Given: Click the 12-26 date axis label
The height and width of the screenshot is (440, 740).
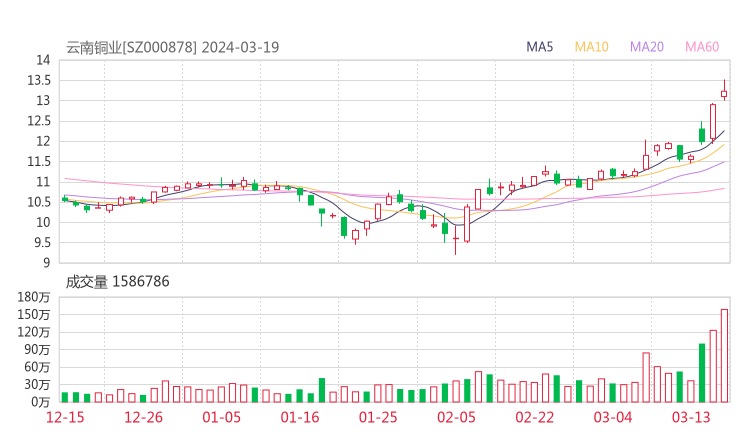Looking at the screenshot, I should [x=143, y=417].
